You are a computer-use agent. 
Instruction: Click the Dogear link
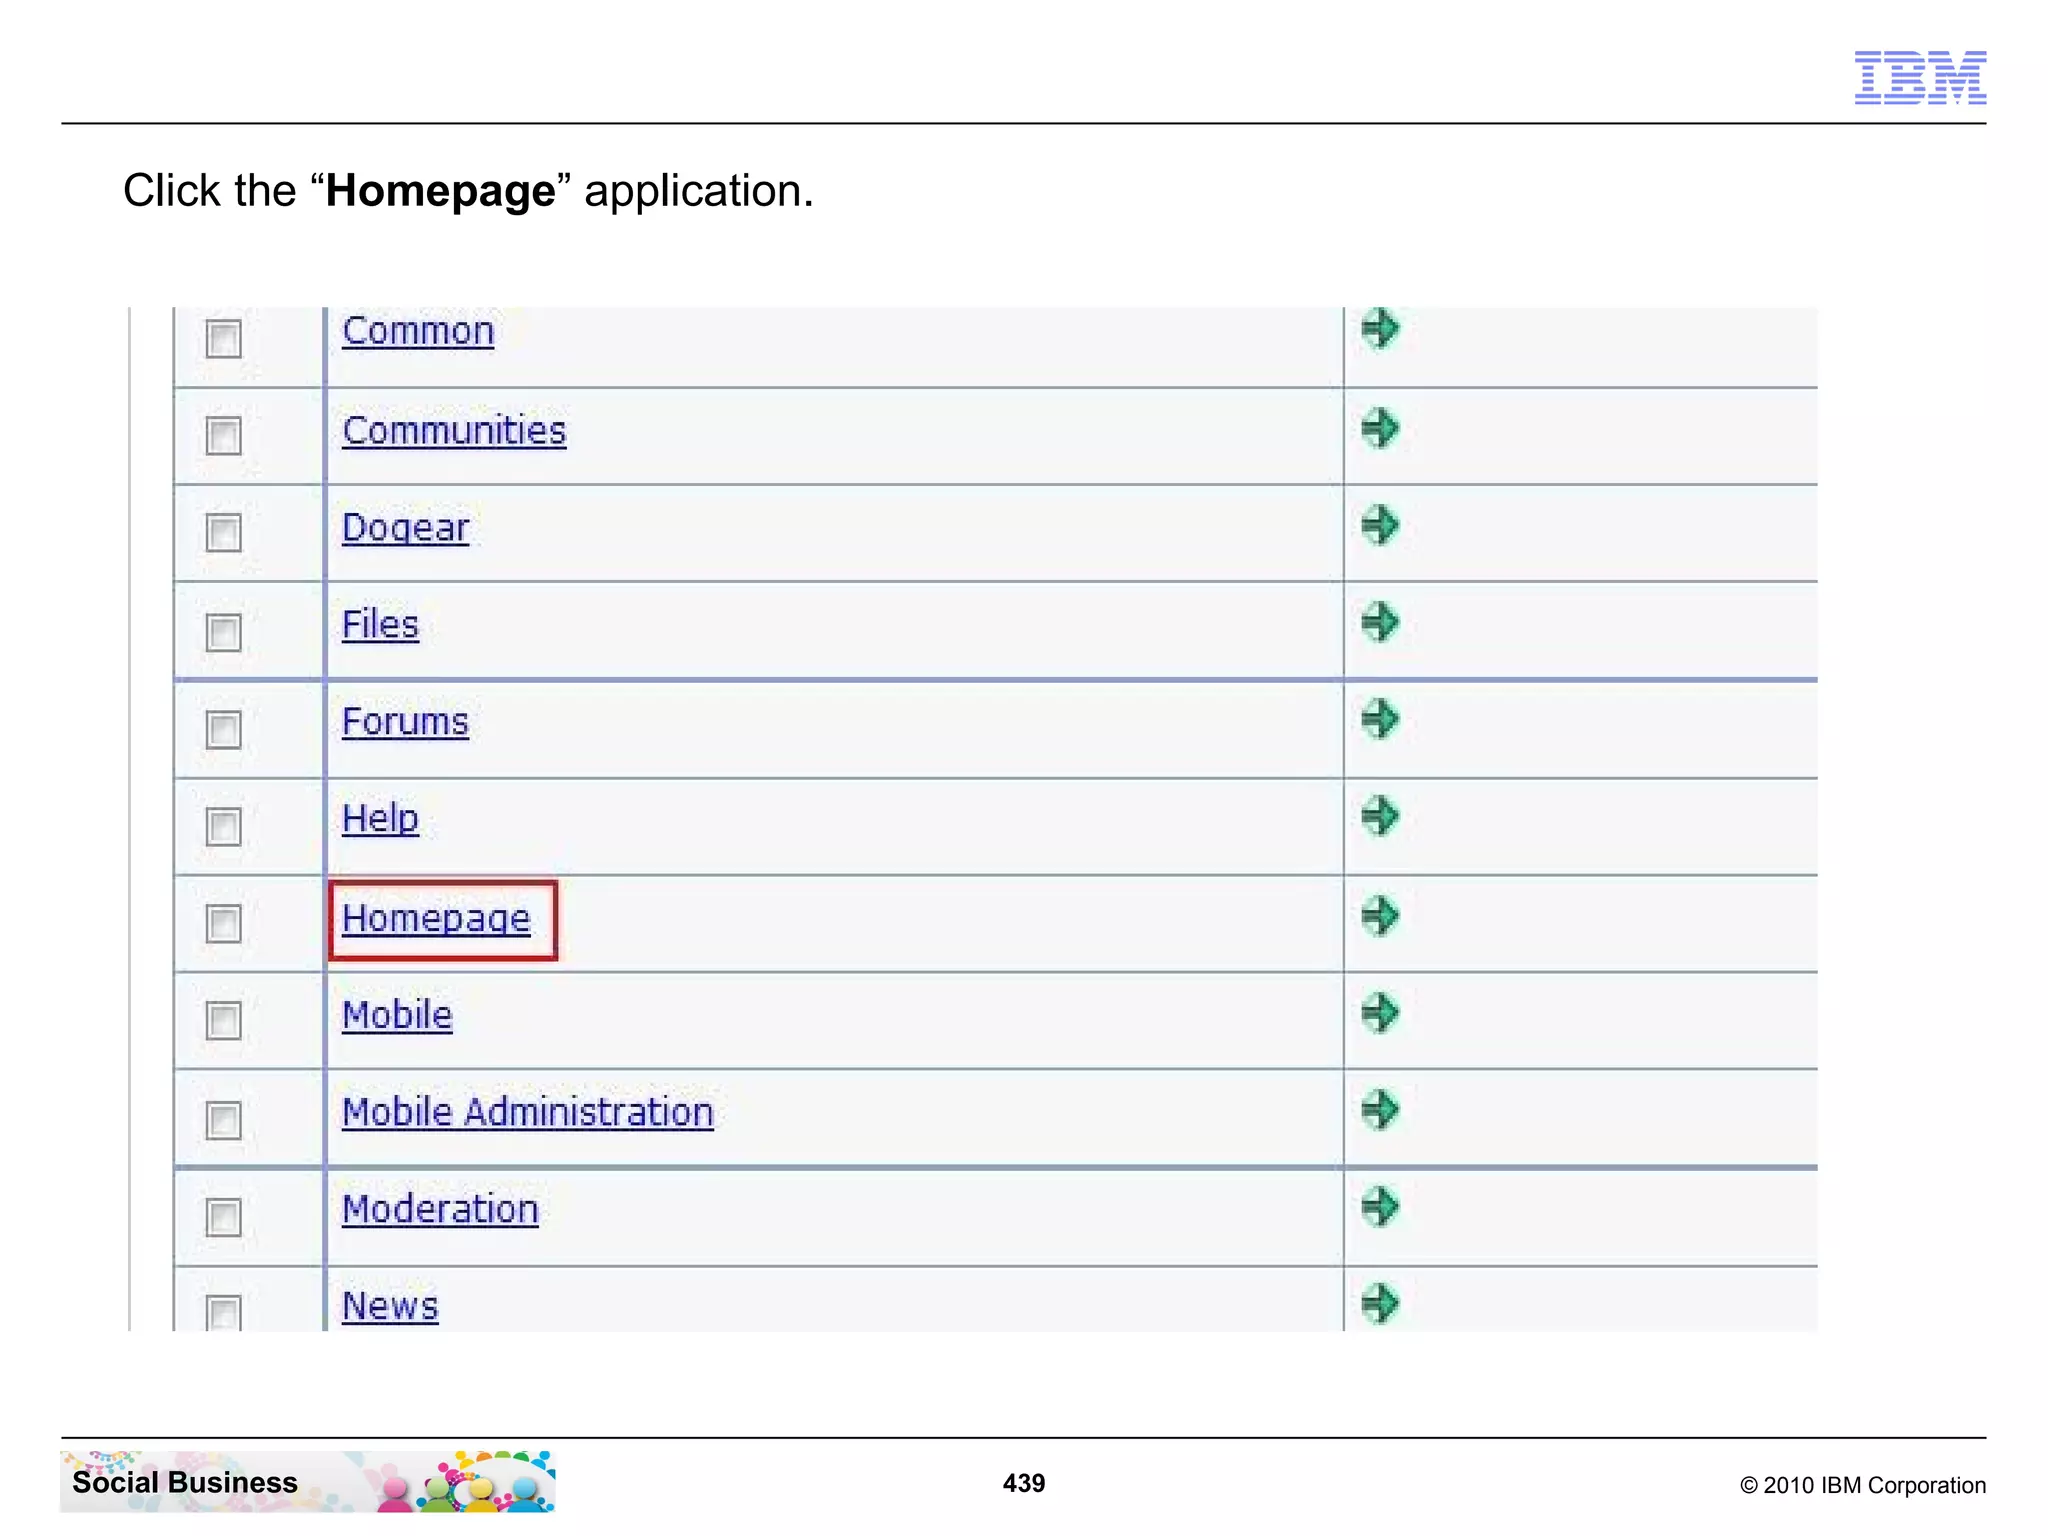pos(405,528)
